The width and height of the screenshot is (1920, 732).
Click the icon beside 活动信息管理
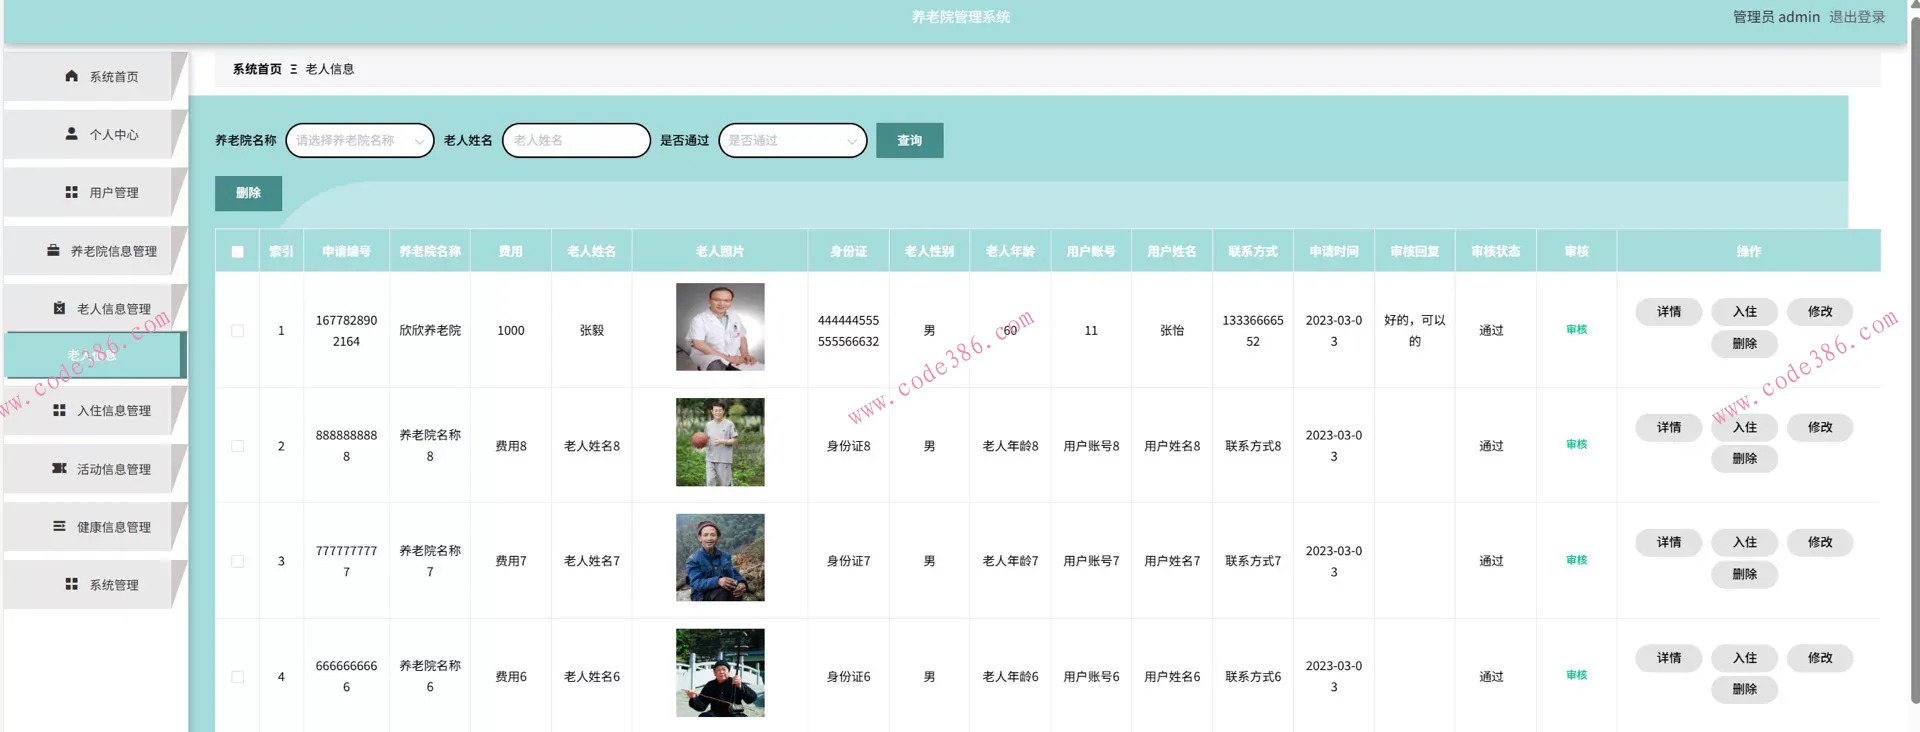(x=59, y=468)
